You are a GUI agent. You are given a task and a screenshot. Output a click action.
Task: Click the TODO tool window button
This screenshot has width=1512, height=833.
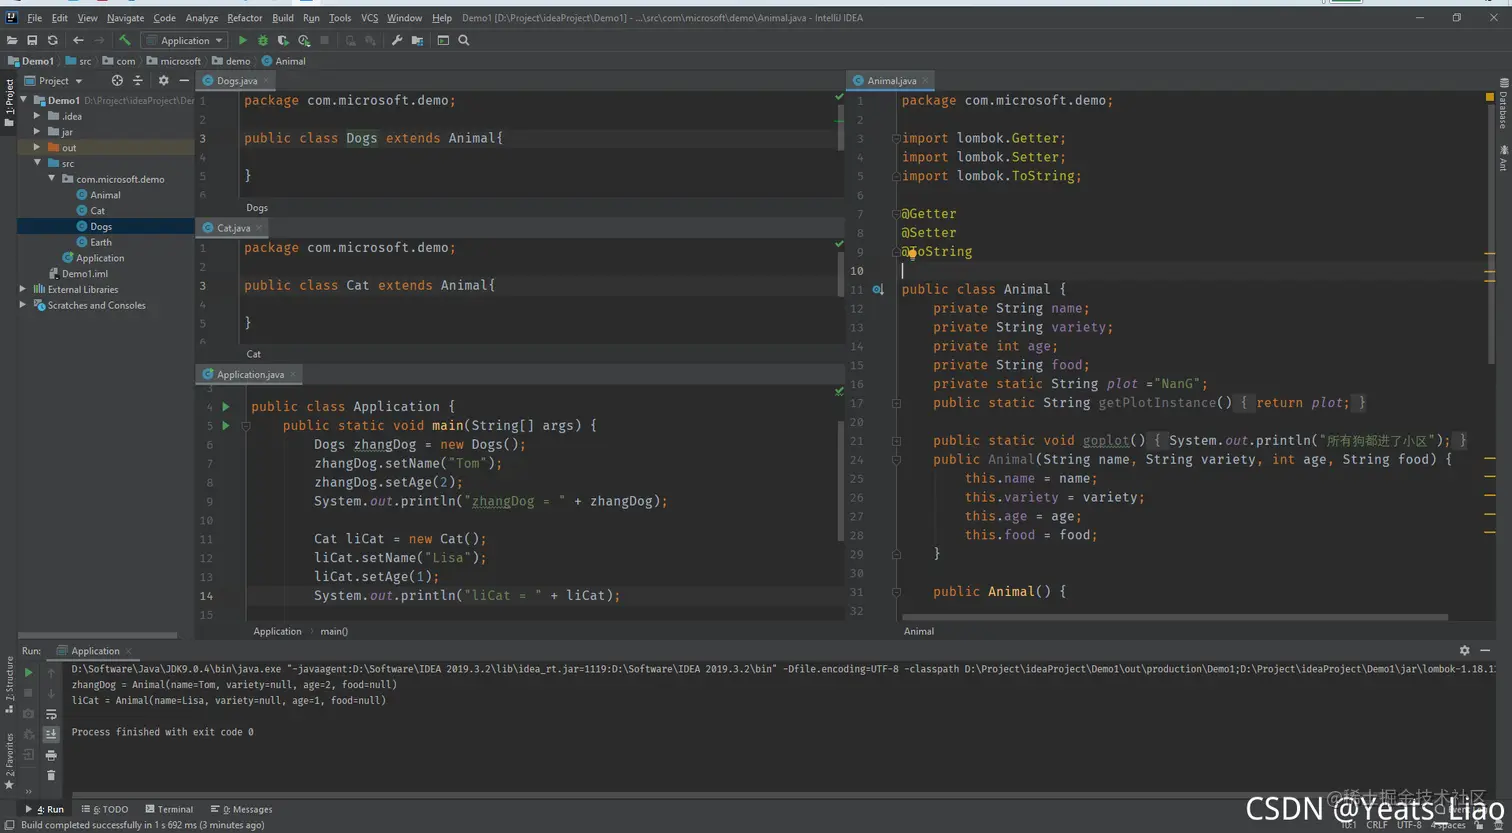(110, 809)
